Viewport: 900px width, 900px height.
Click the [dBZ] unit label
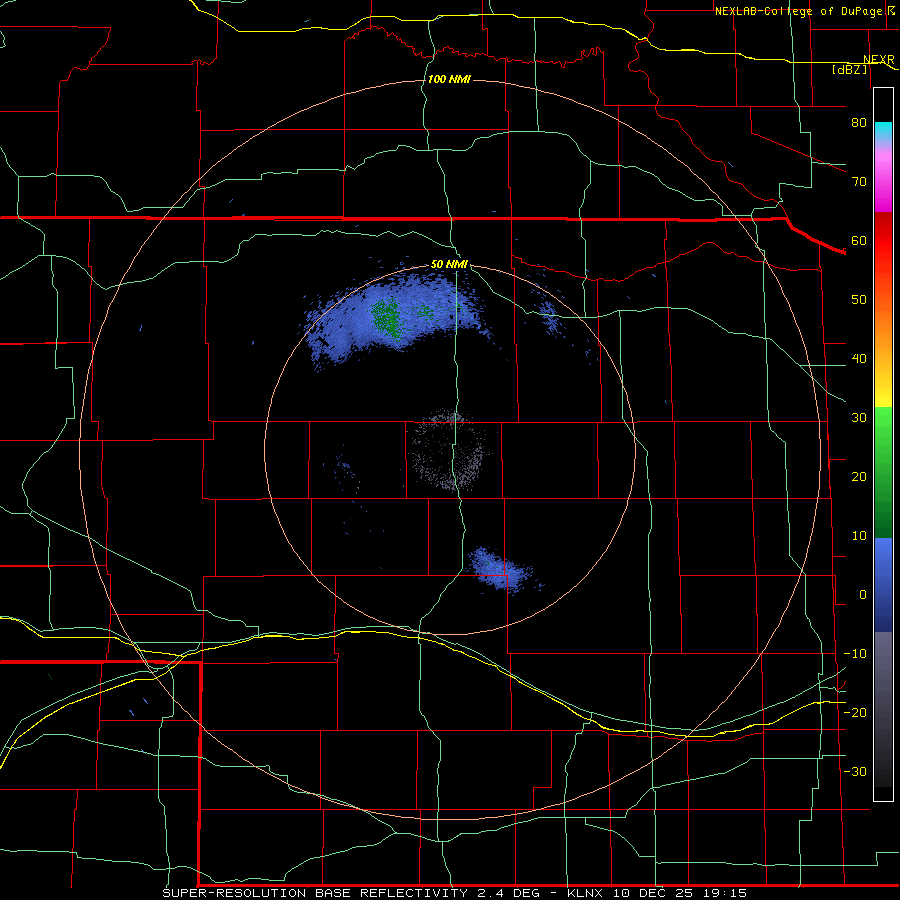click(x=849, y=69)
